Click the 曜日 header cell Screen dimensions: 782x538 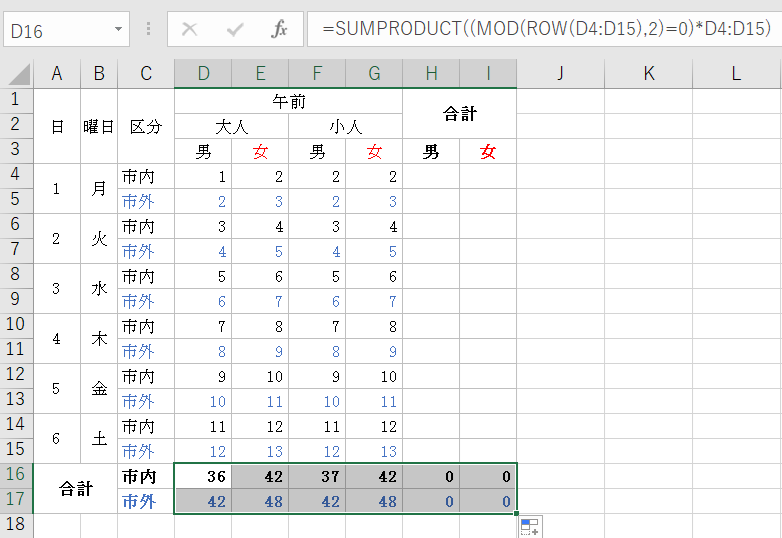(99, 126)
